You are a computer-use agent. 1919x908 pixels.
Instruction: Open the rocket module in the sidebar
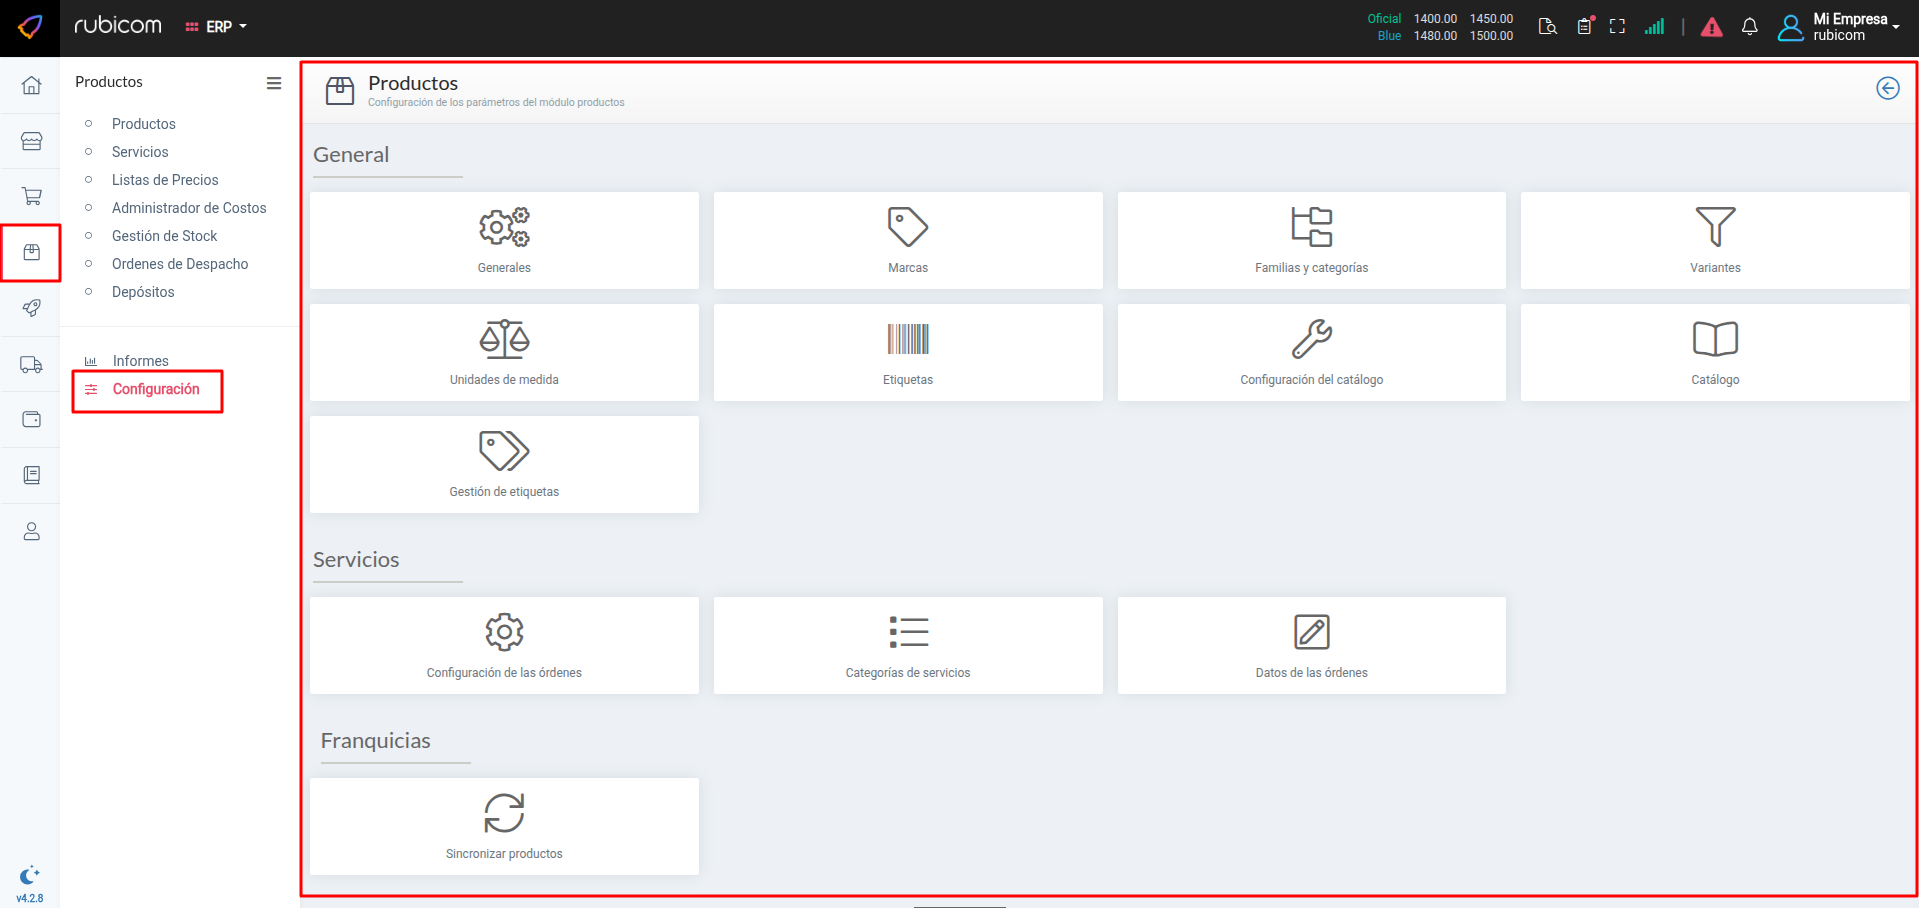pyautogui.click(x=31, y=308)
